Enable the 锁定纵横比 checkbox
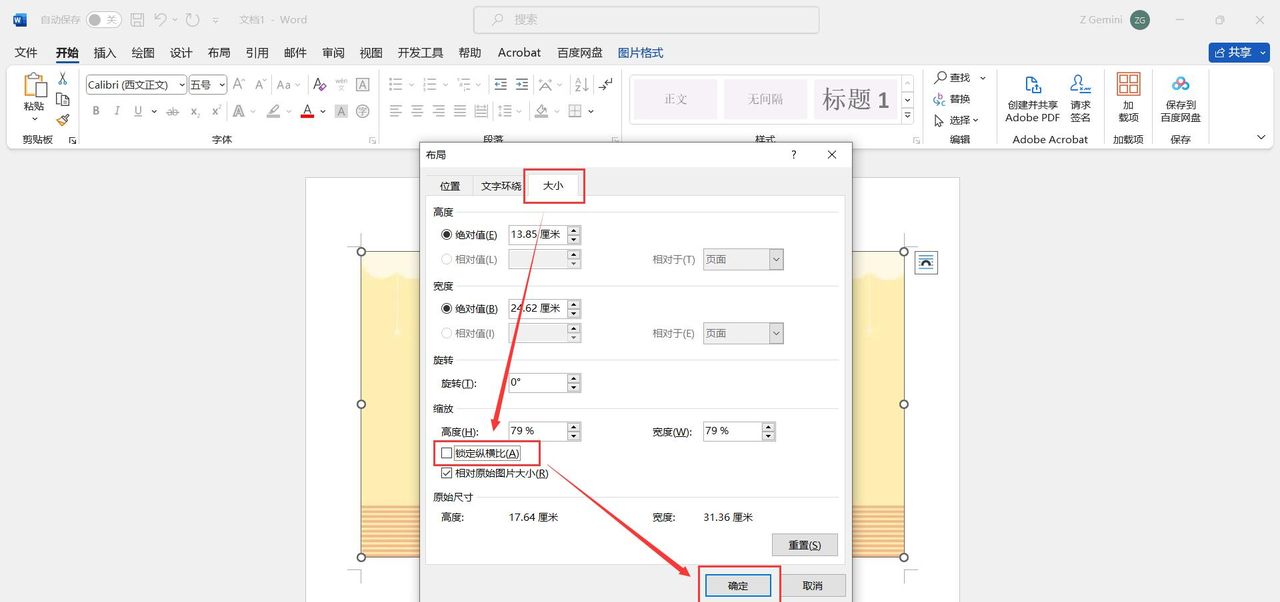The image size is (1280, 602). [x=446, y=452]
